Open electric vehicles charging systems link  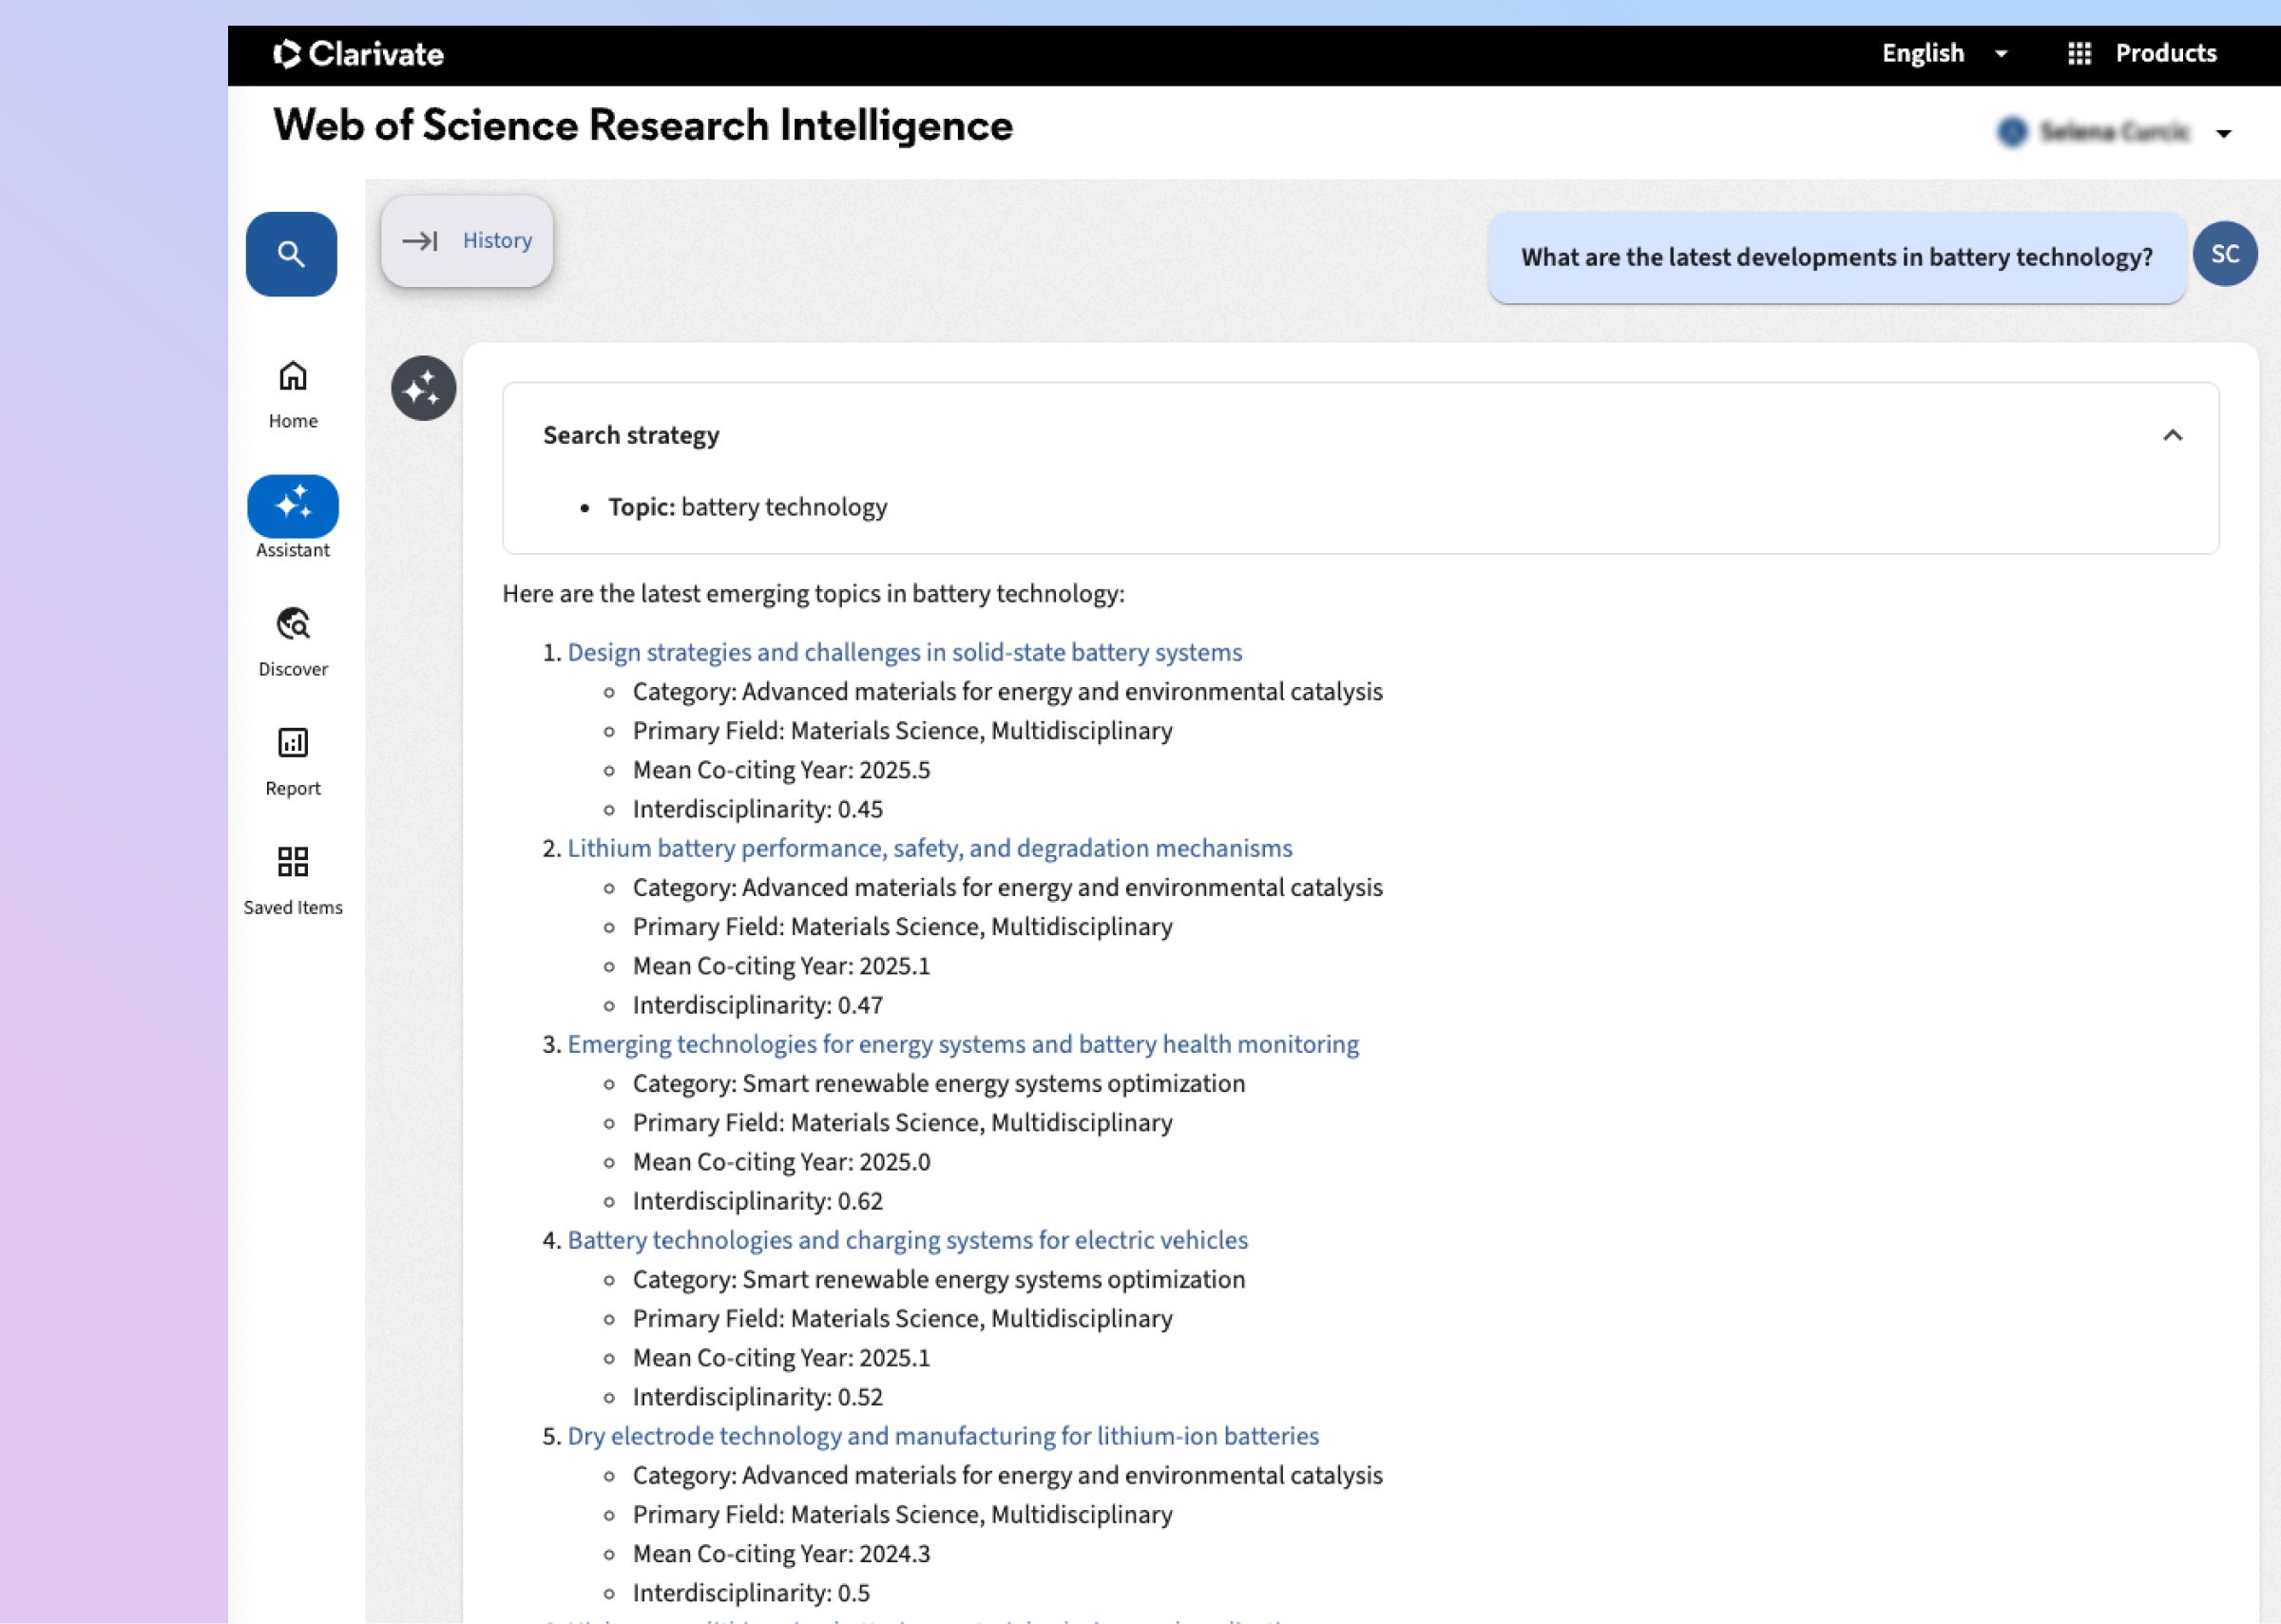tap(907, 1241)
